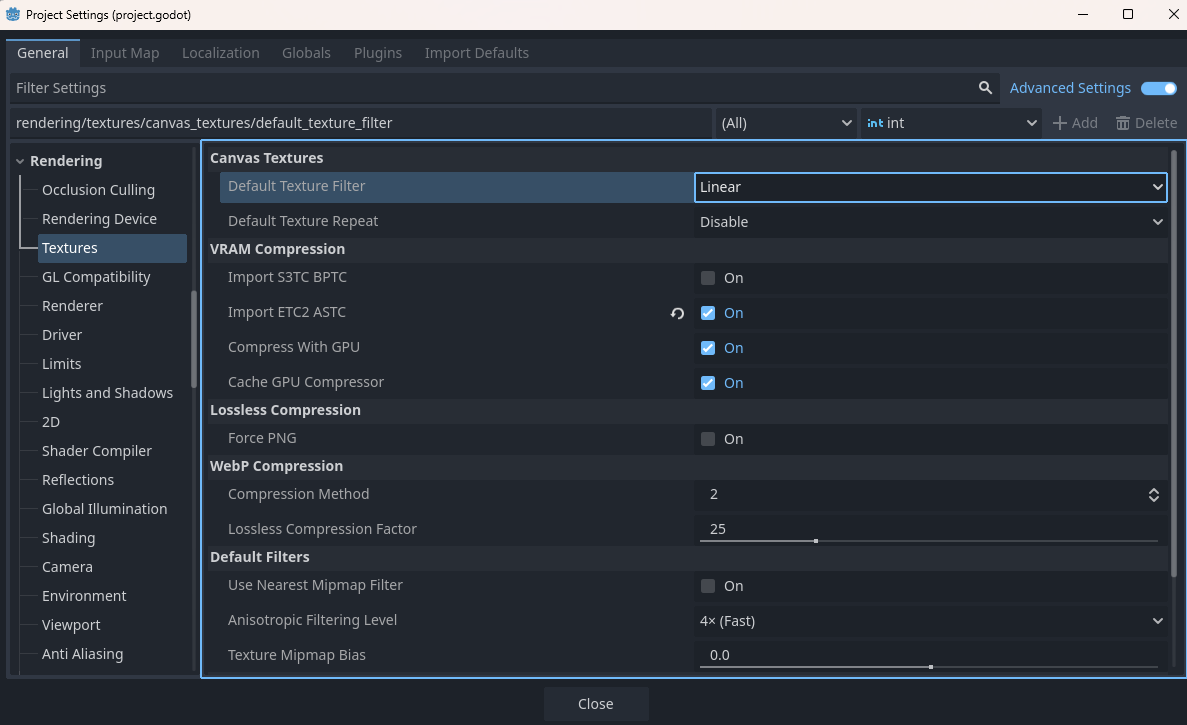Collapse the Rendering section in the sidebar

(x=19, y=160)
